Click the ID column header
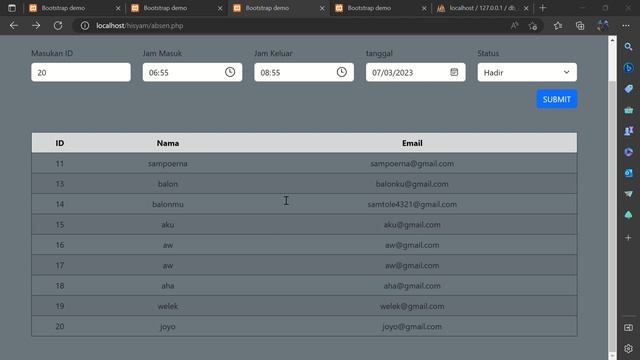Viewport: 640px width, 360px height. 60,143
